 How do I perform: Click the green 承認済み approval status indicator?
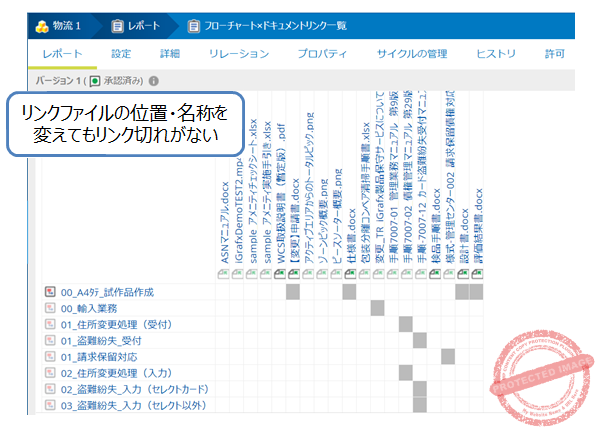(x=94, y=82)
